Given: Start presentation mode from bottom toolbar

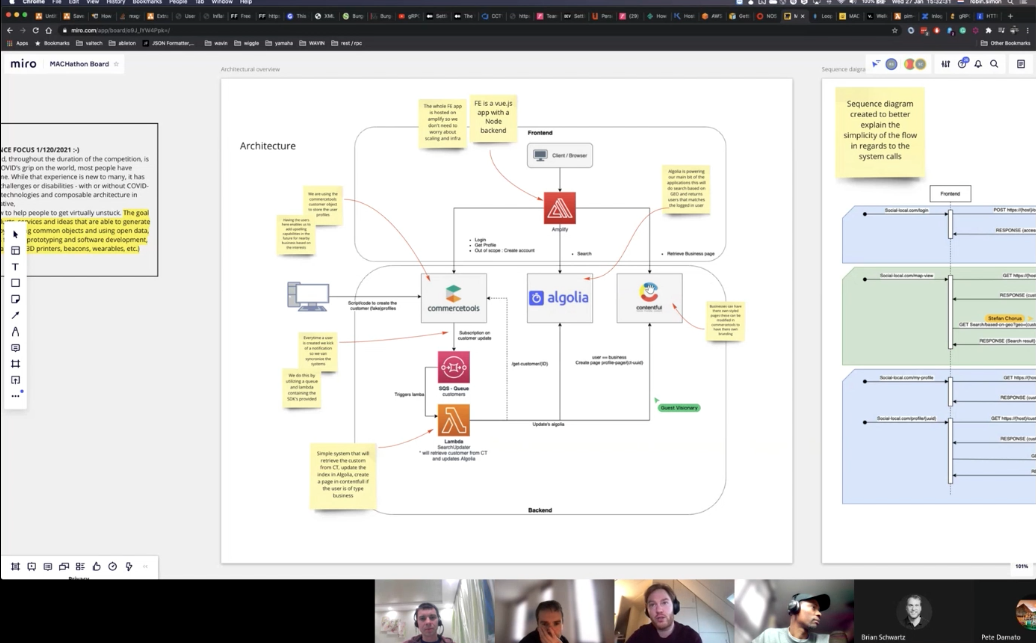Looking at the screenshot, I should (x=32, y=566).
